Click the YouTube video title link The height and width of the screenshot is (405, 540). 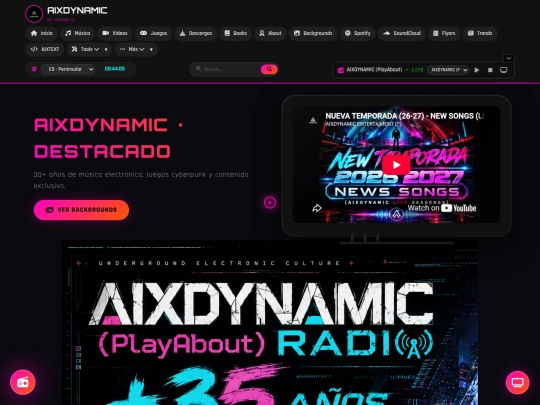(x=405, y=116)
